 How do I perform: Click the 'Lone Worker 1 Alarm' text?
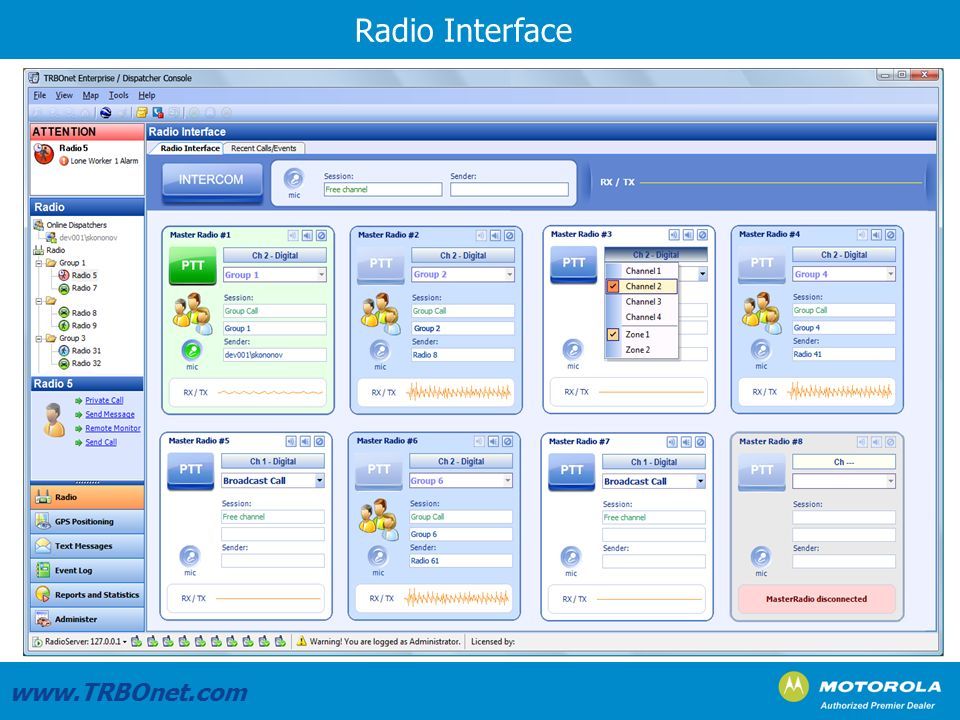click(x=104, y=161)
